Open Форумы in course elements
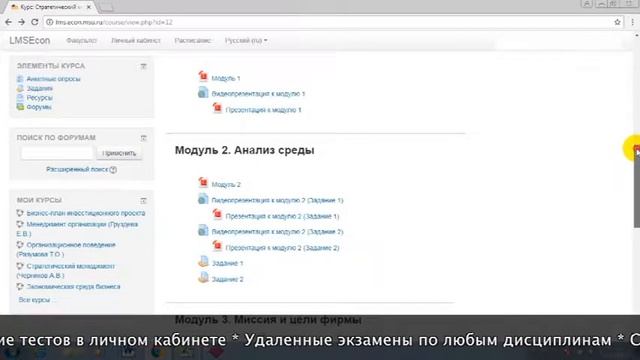Image resolution: width=640 pixels, height=360 pixels. click(39, 107)
